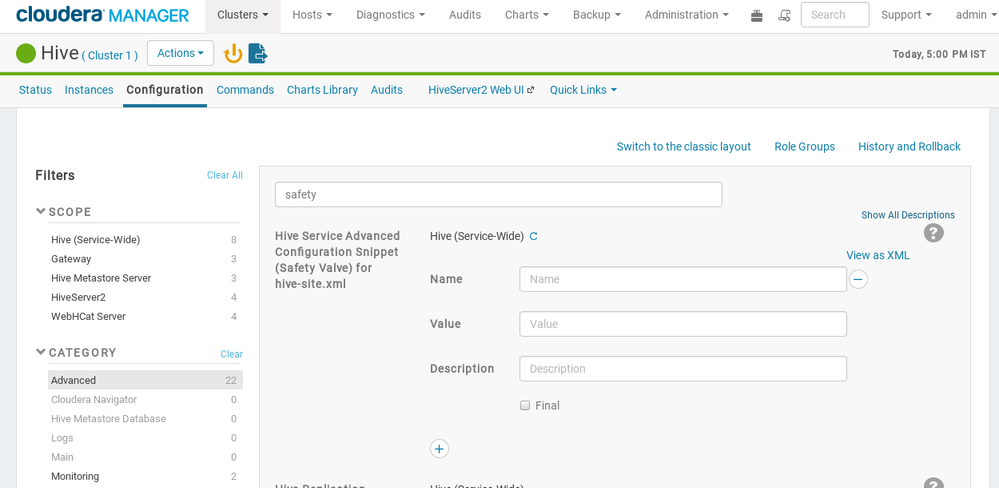
Task: Filter by HiveServer2 scope
Action: click(x=78, y=297)
